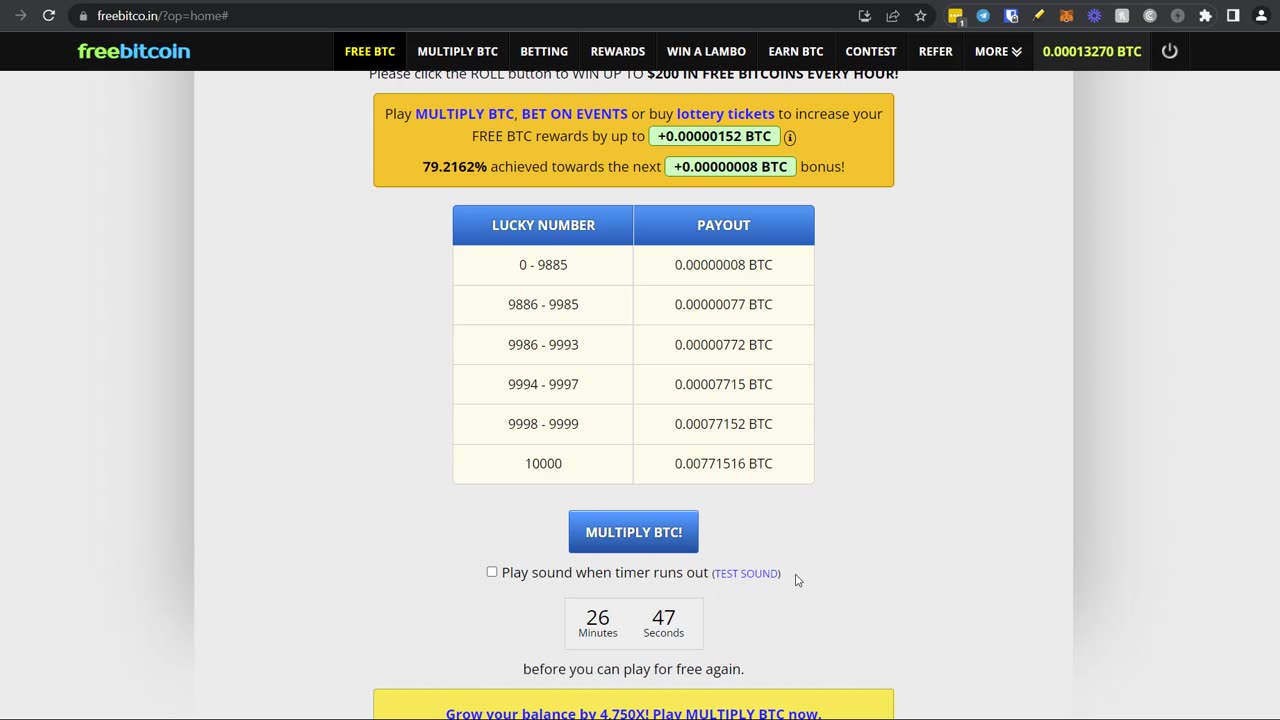1280x720 pixels.
Task: Open Extensions puzzle piece menu
Action: pyautogui.click(x=1205, y=16)
